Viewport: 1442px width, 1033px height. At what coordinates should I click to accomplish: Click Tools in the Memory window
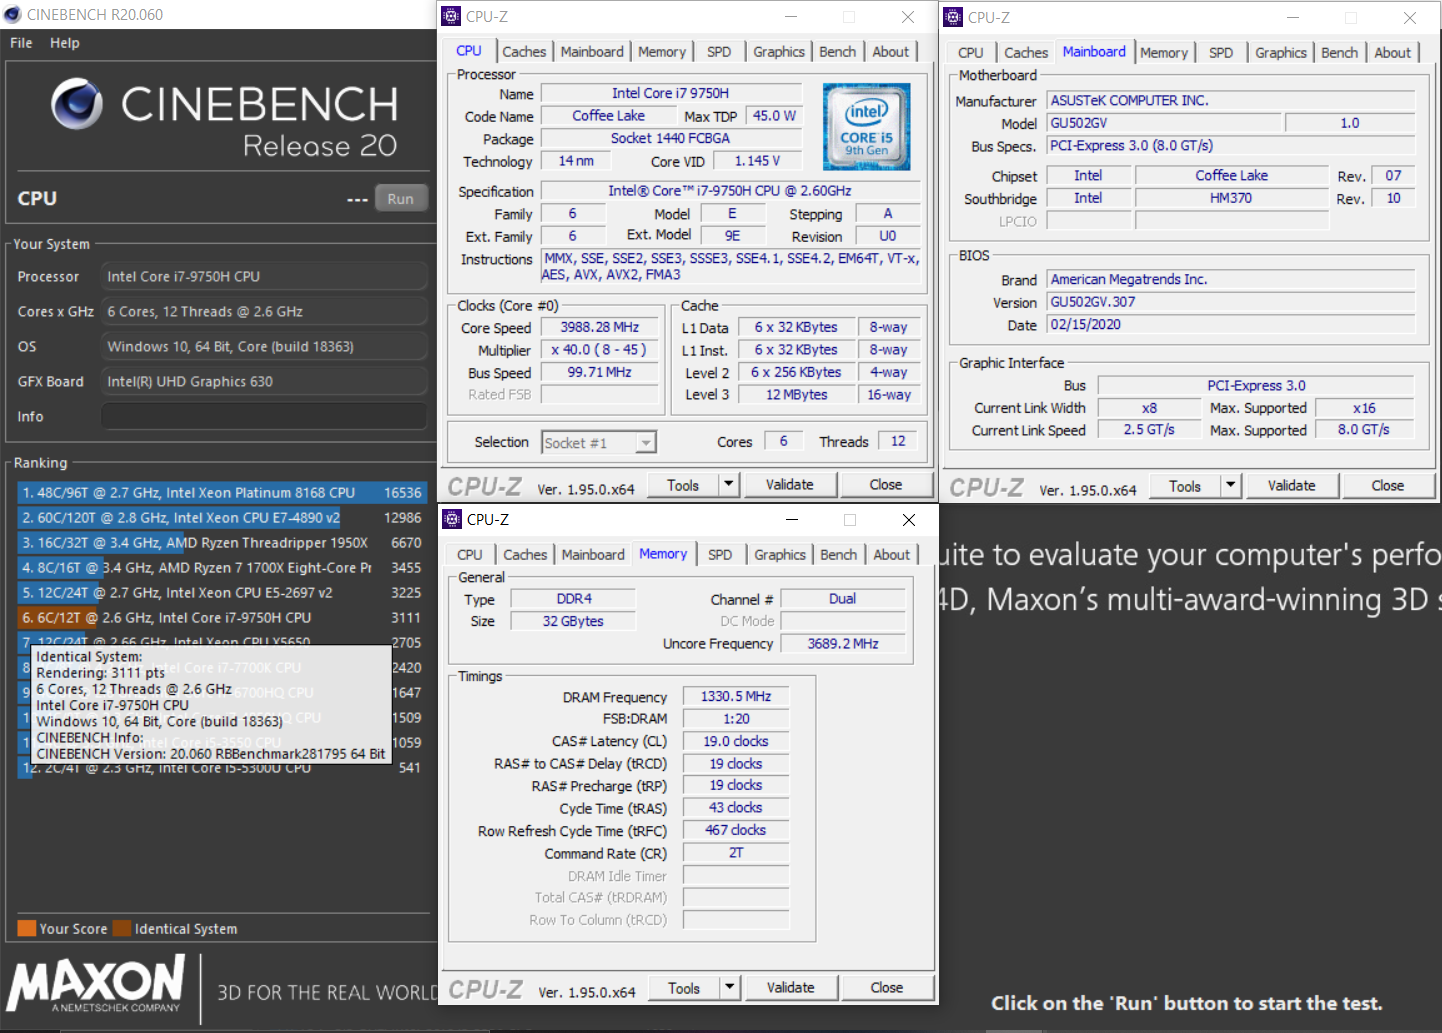684,988
